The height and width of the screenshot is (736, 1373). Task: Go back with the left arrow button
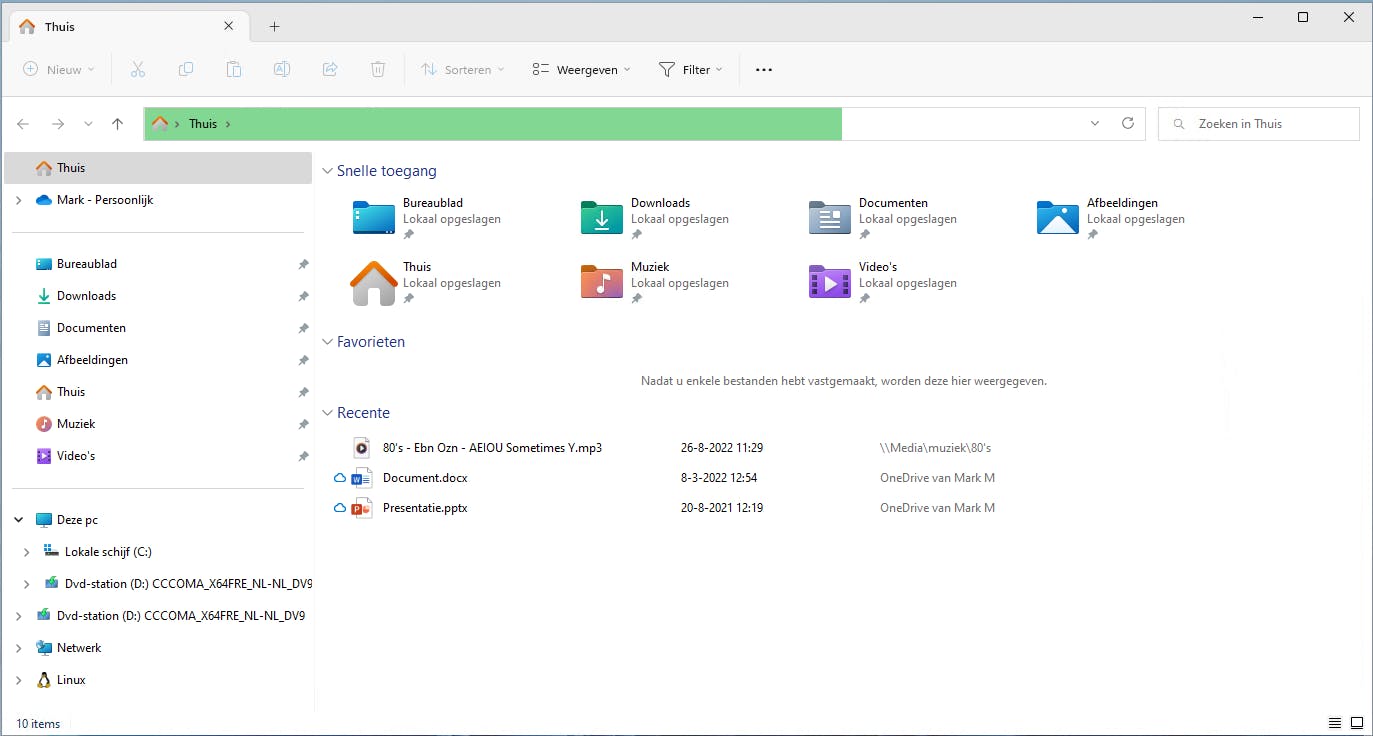coord(23,124)
